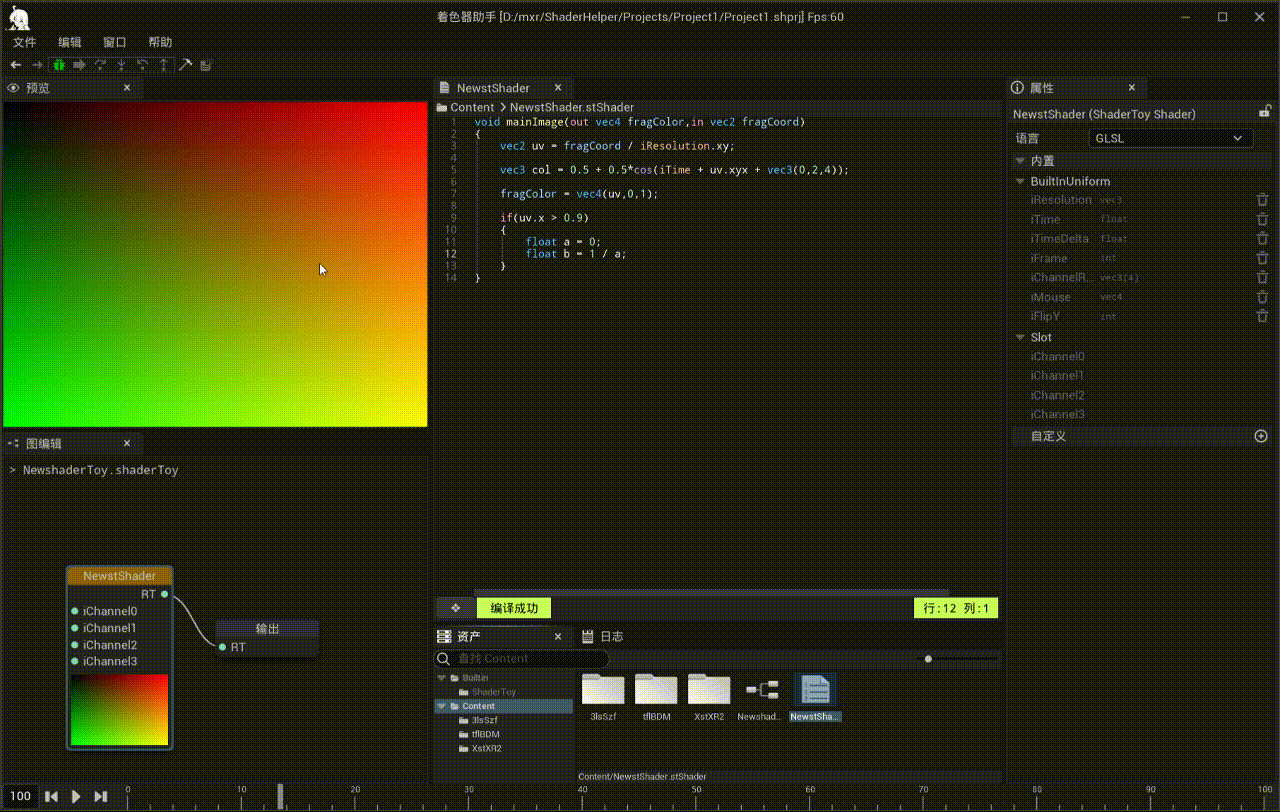The height and width of the screenshot is (812, 1280).
Task: Collapse the Content tree folder arrow
Action: pos(441,706)
